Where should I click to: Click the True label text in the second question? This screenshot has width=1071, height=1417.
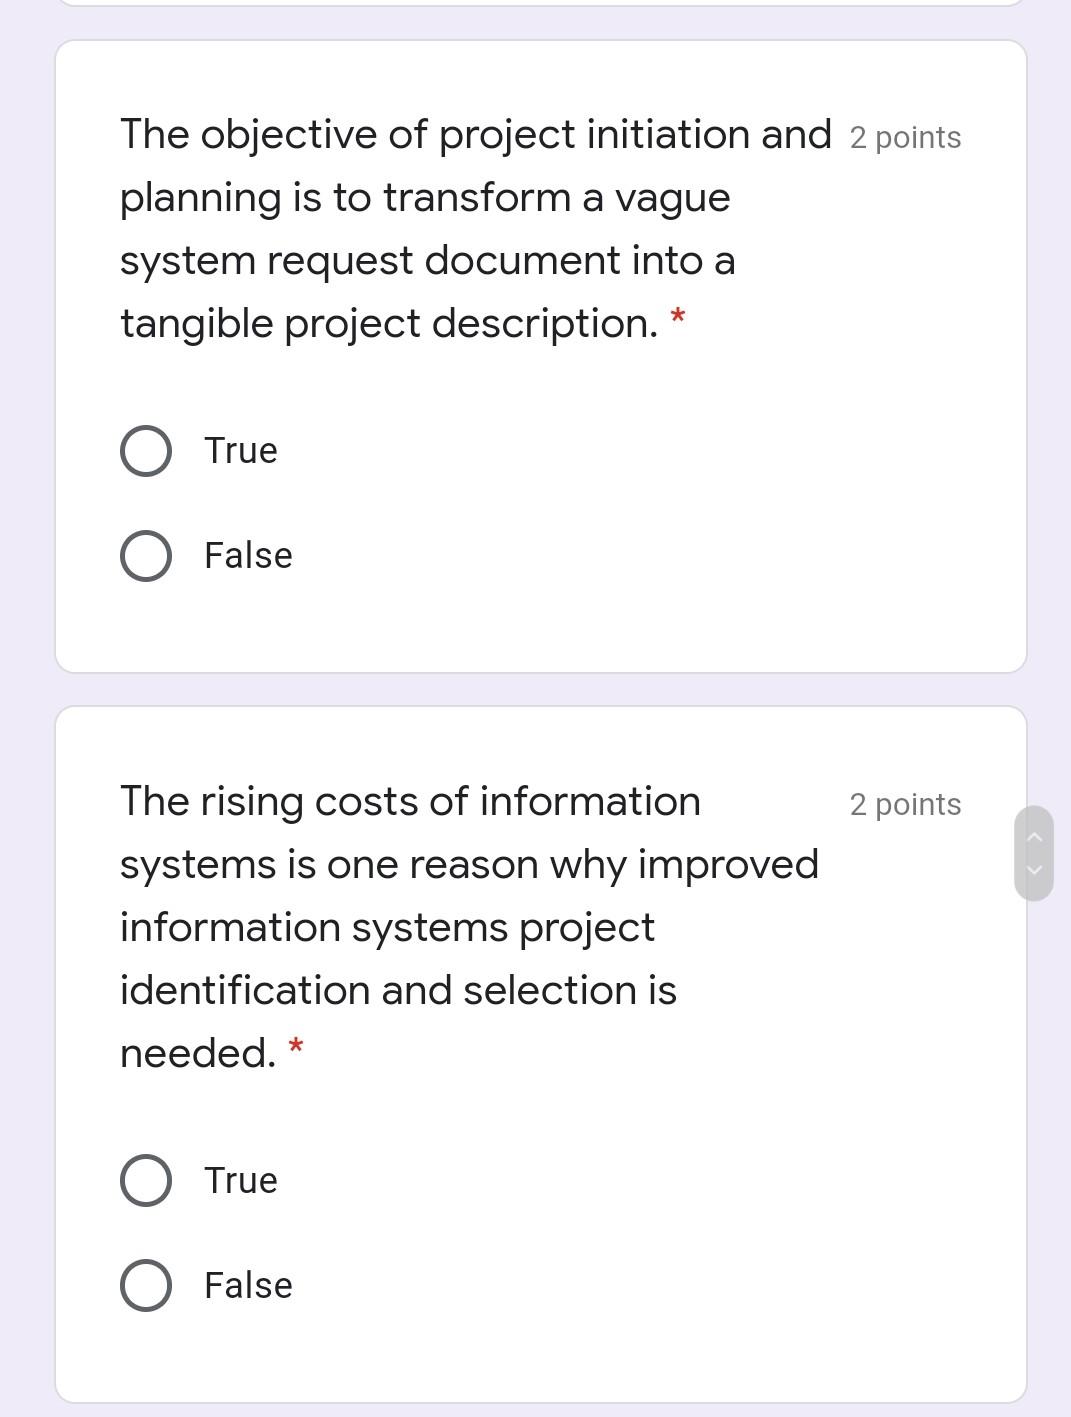point(240,1180)
